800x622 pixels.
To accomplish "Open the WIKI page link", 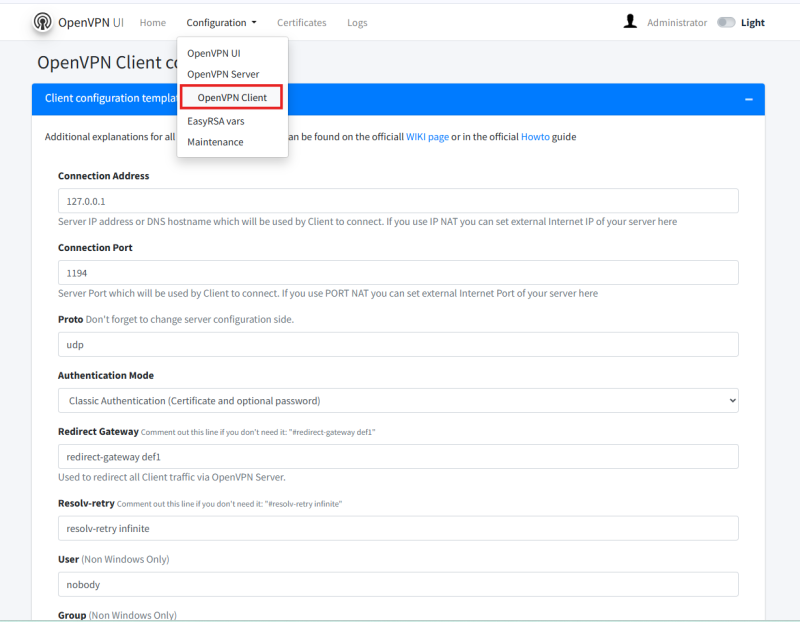I will [427, 137].
